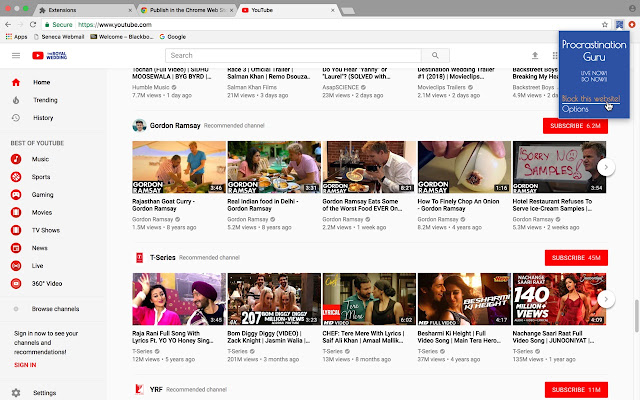Open the Welcome – Blackboard bookmark
Viewport: 640px width, 400px height.
pyautogui.click(x=122, y=37)
